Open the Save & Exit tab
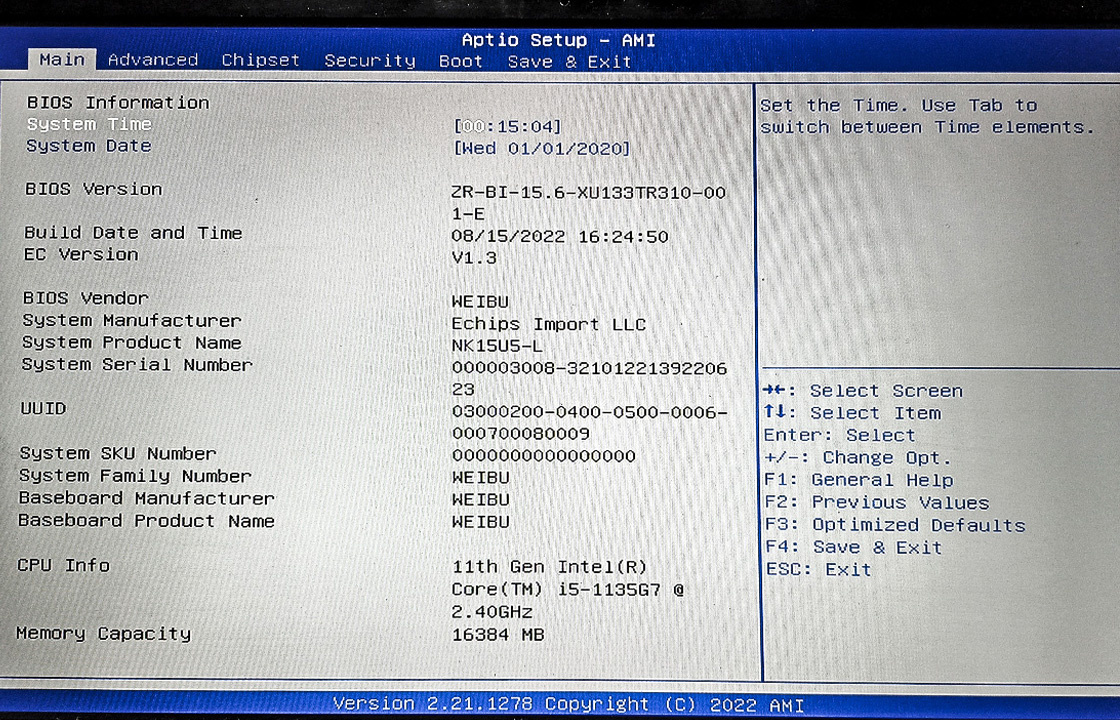 [569, 62]
